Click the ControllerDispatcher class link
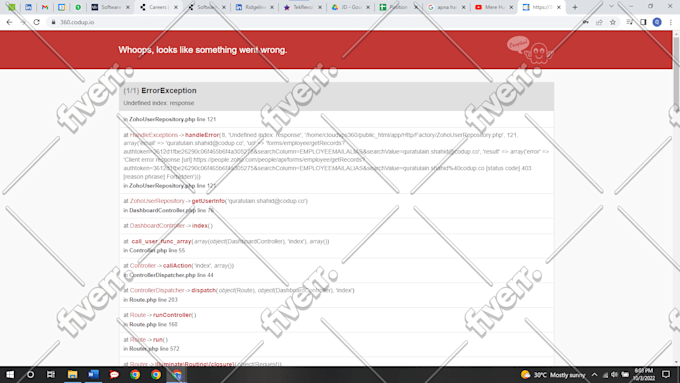680x383 pixels. 157,290
